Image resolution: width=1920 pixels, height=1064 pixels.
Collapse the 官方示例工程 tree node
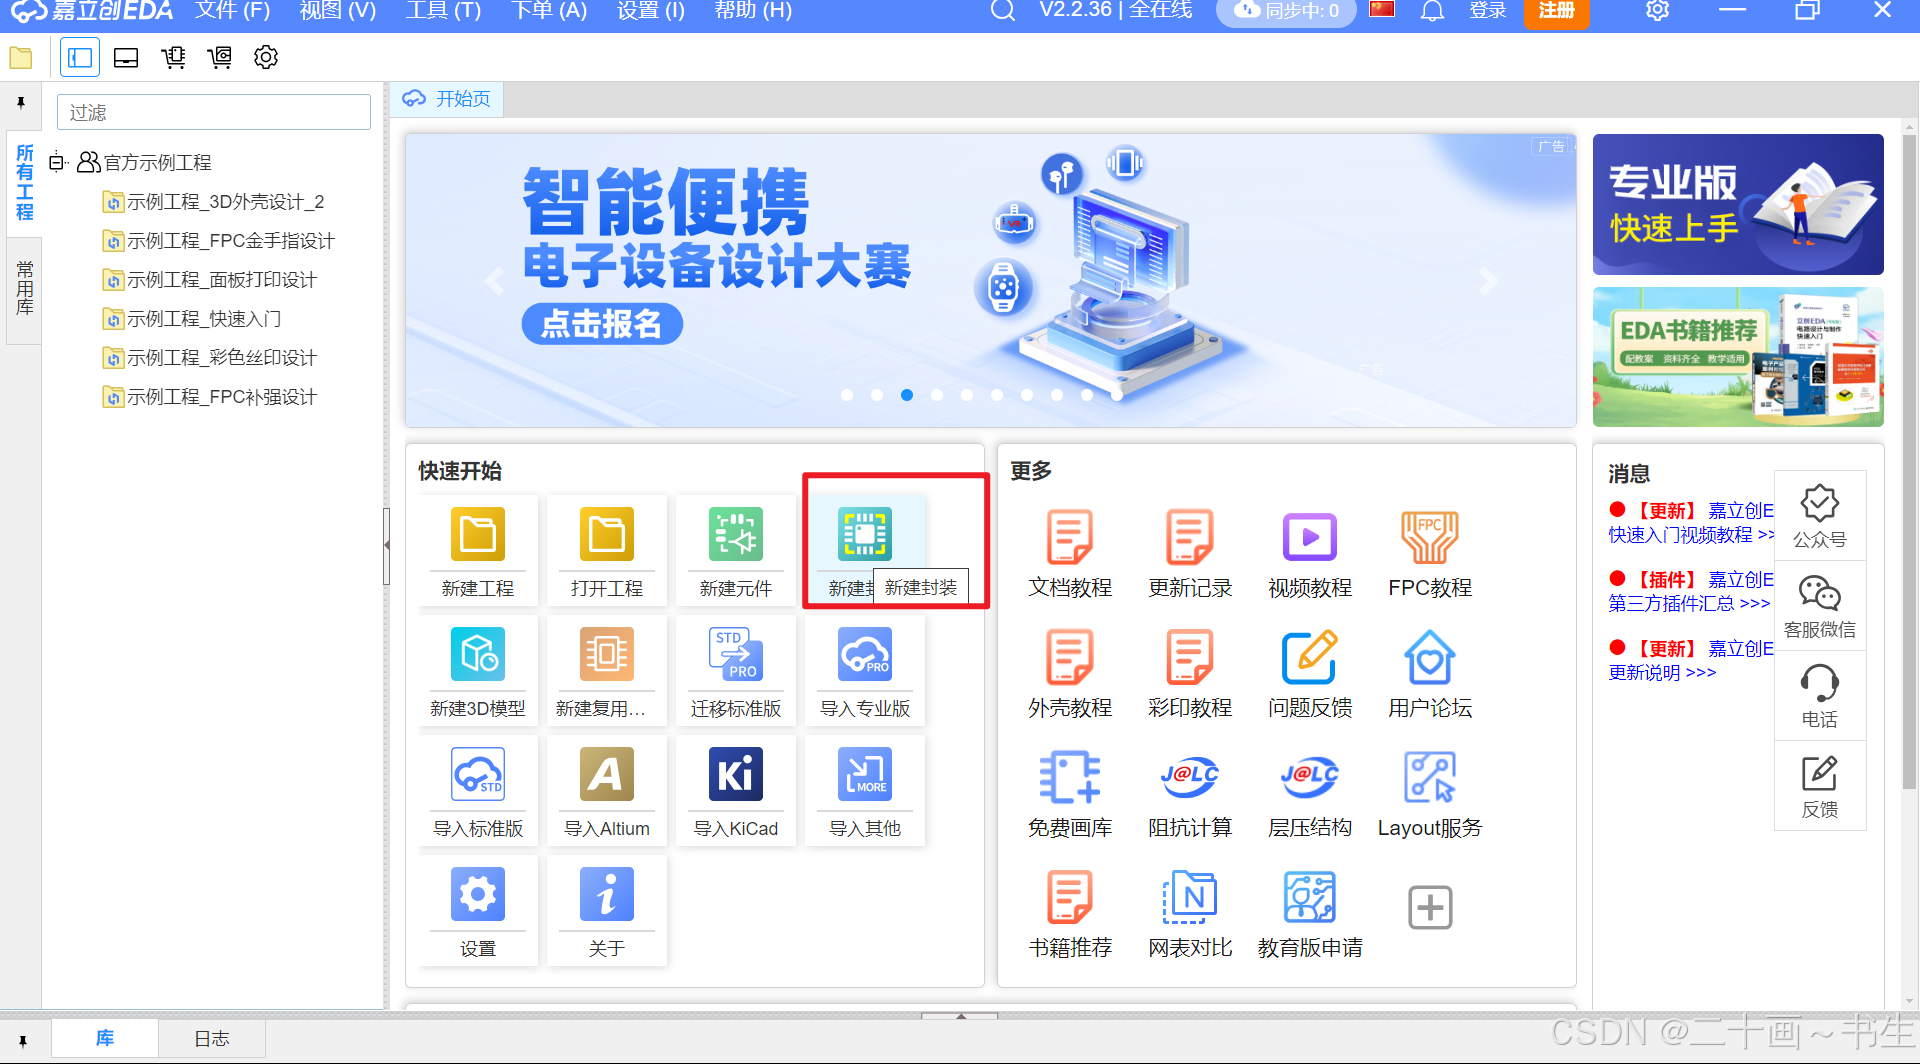click(57, 162)
